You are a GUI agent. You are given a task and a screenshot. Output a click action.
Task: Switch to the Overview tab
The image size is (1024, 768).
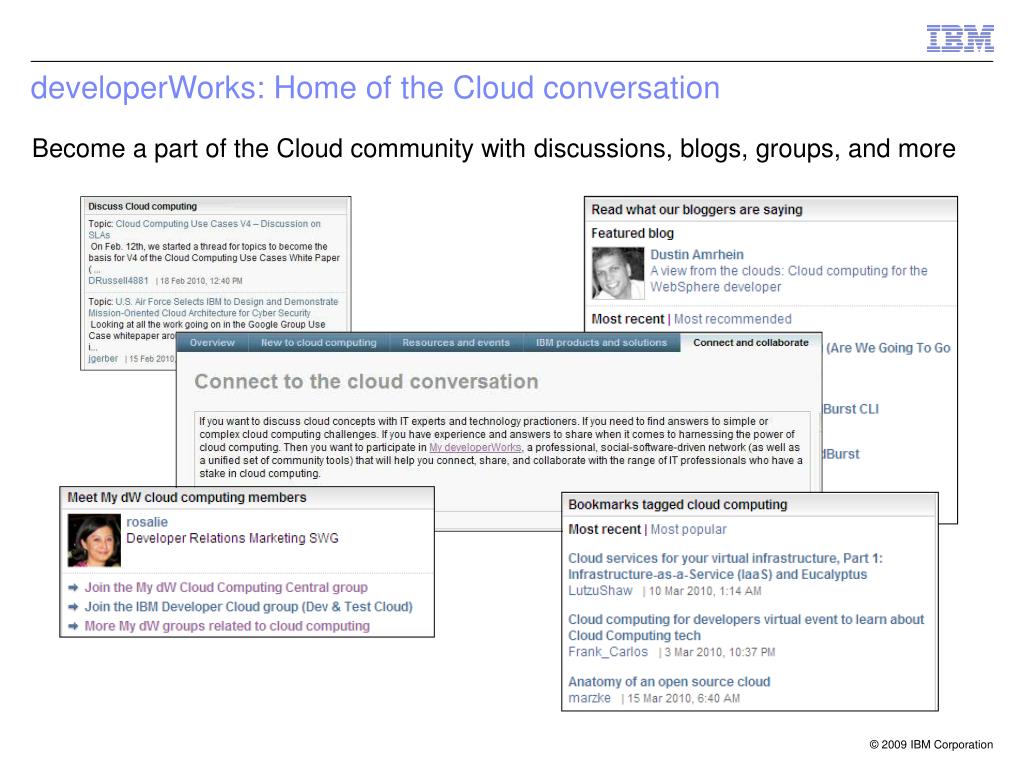point(212,342)
